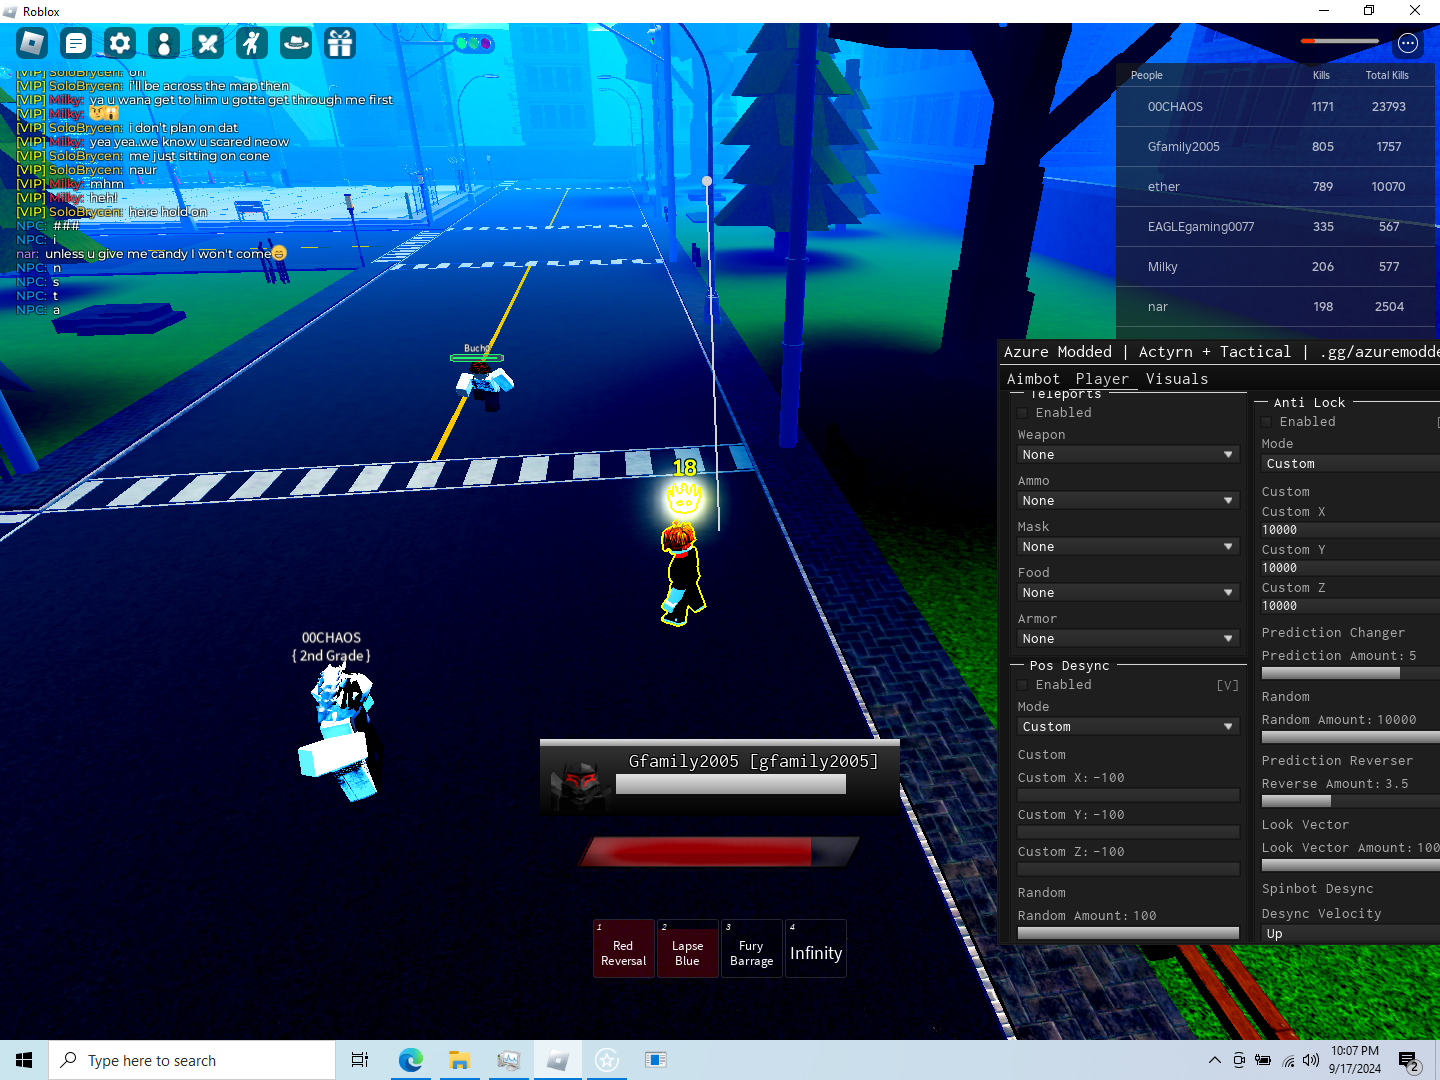1440x1080 pixels.
Task: Open File Explorer from the taskbar
Action: point(459,1060)
